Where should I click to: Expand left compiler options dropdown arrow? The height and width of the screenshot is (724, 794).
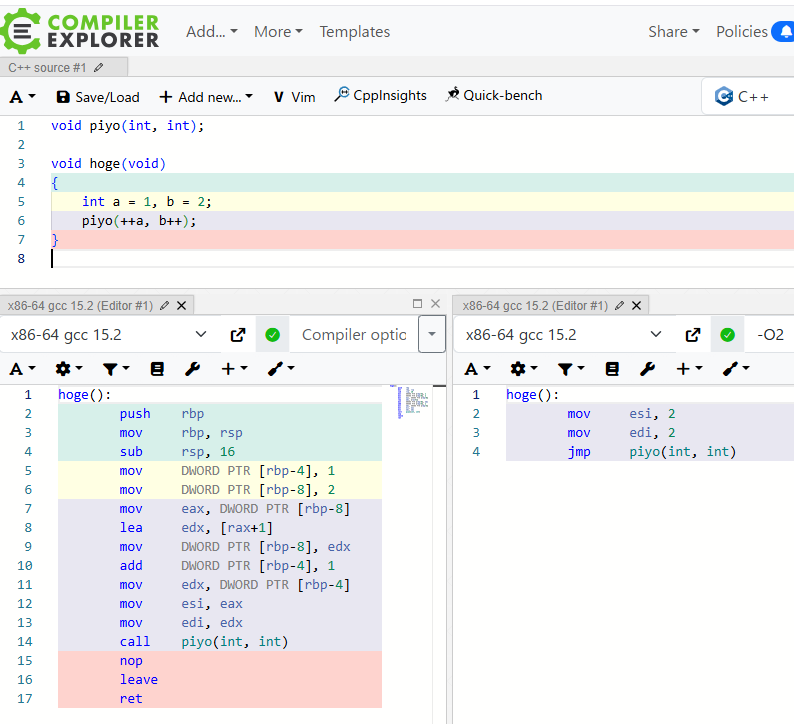click(x=432, y=334)
